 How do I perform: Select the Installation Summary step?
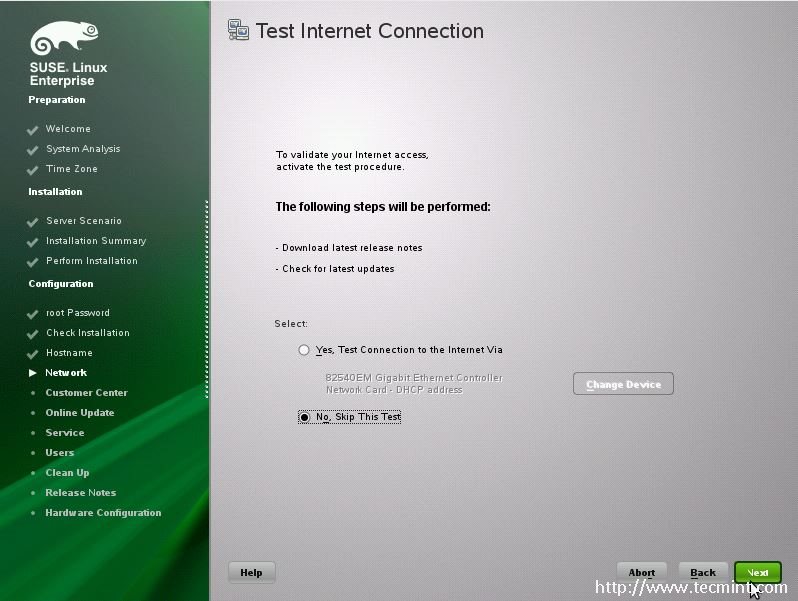[x=96, y=241]
